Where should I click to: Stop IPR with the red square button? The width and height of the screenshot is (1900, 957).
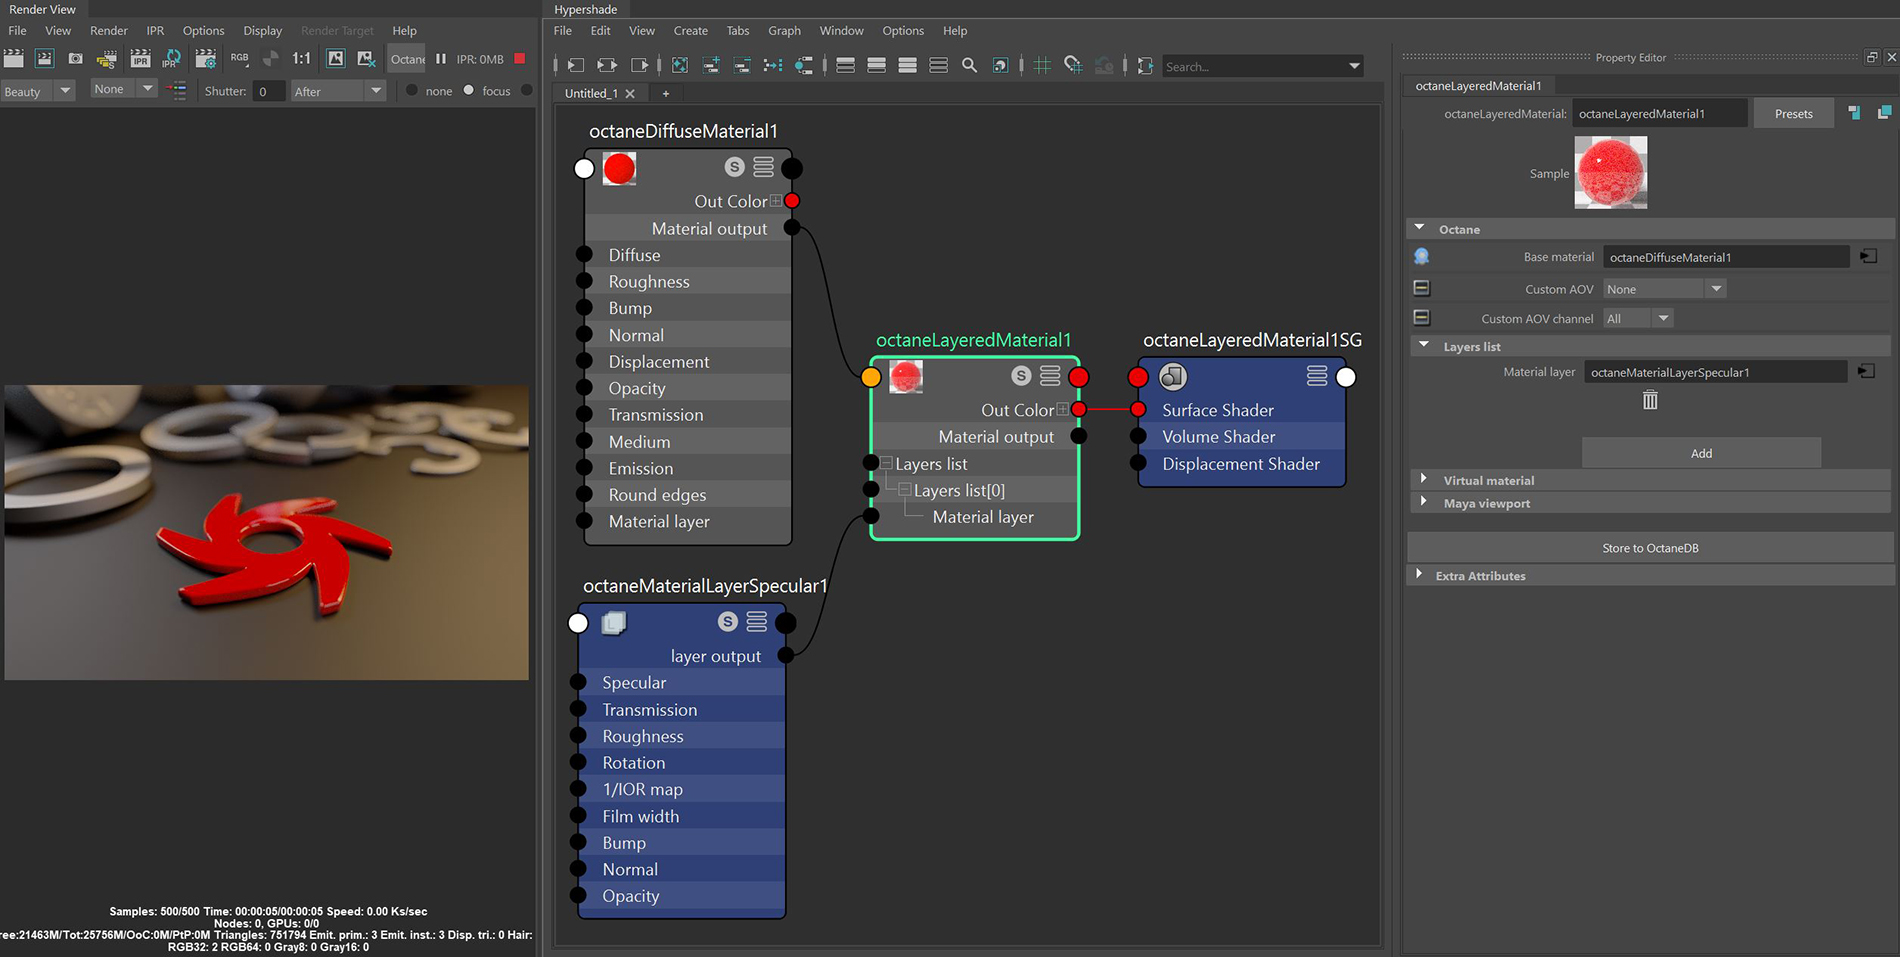(520, 59)
